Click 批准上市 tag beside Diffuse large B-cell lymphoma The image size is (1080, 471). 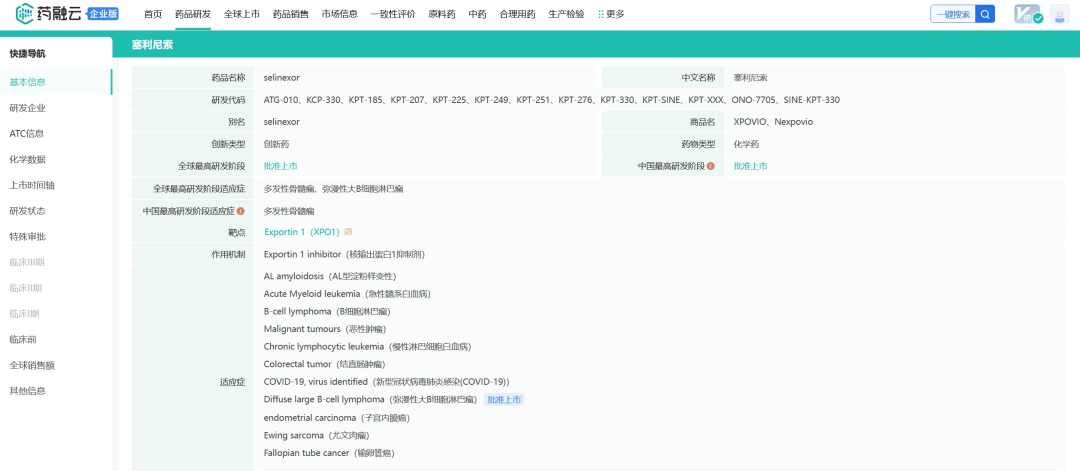point(504,400)
